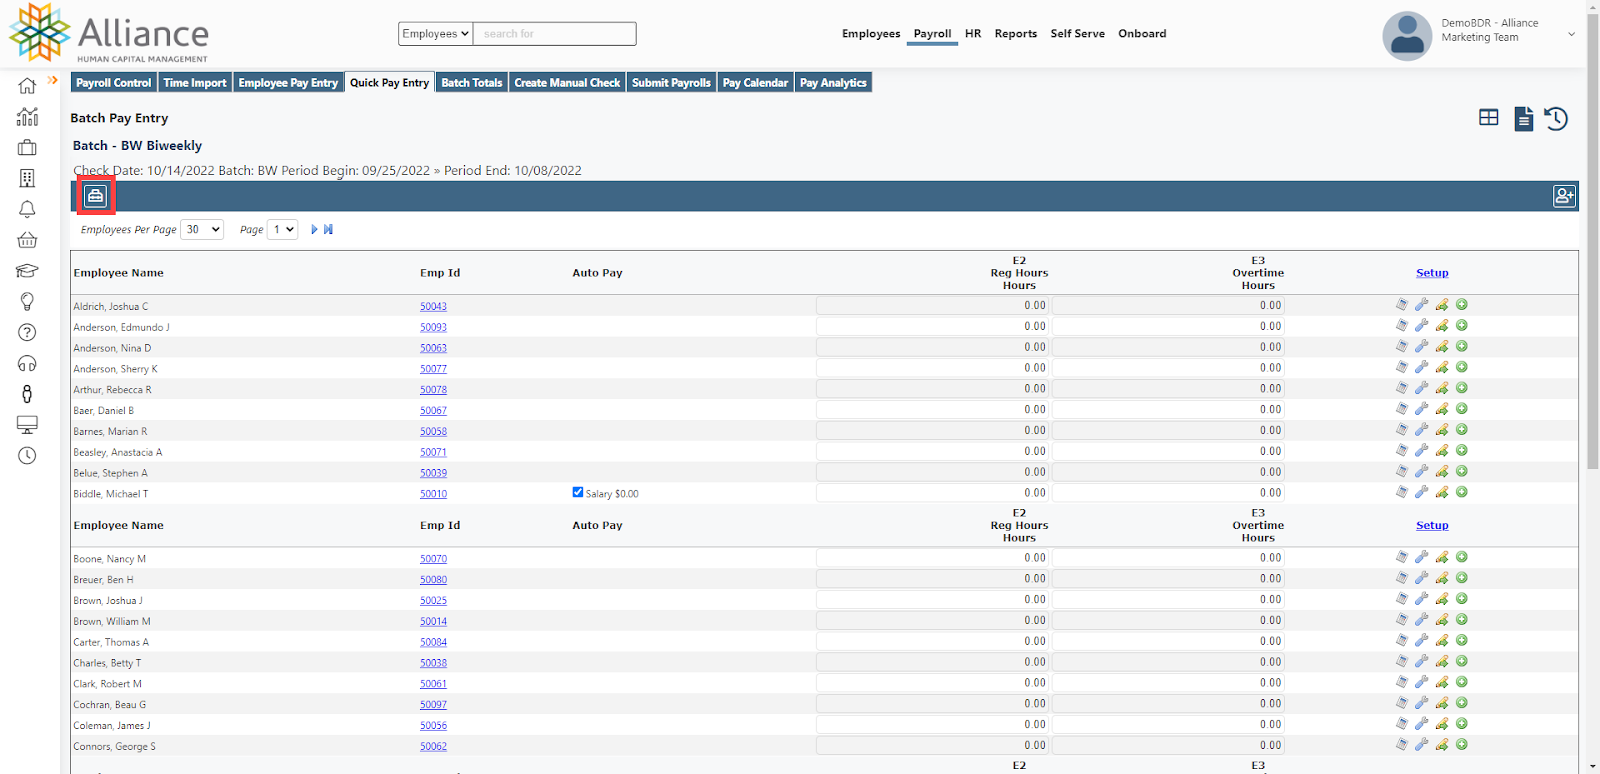This screenshot has width=1600, height=774.
Task: Expand the user account menu chevron
Action: click(x=1571, y=35)
